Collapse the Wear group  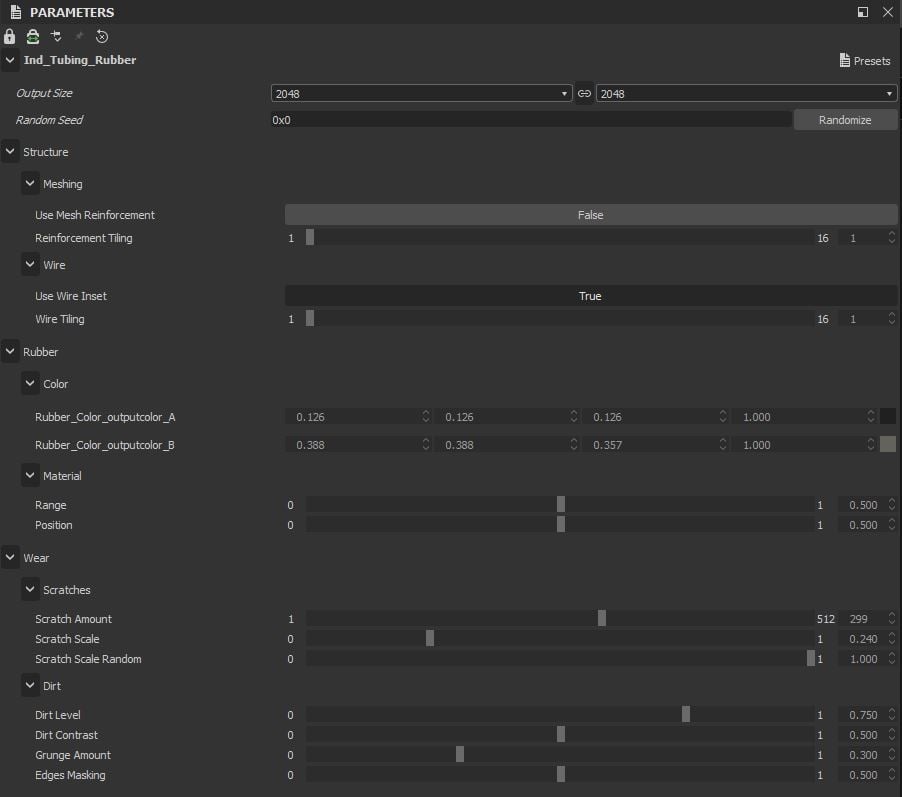(10, 557)
